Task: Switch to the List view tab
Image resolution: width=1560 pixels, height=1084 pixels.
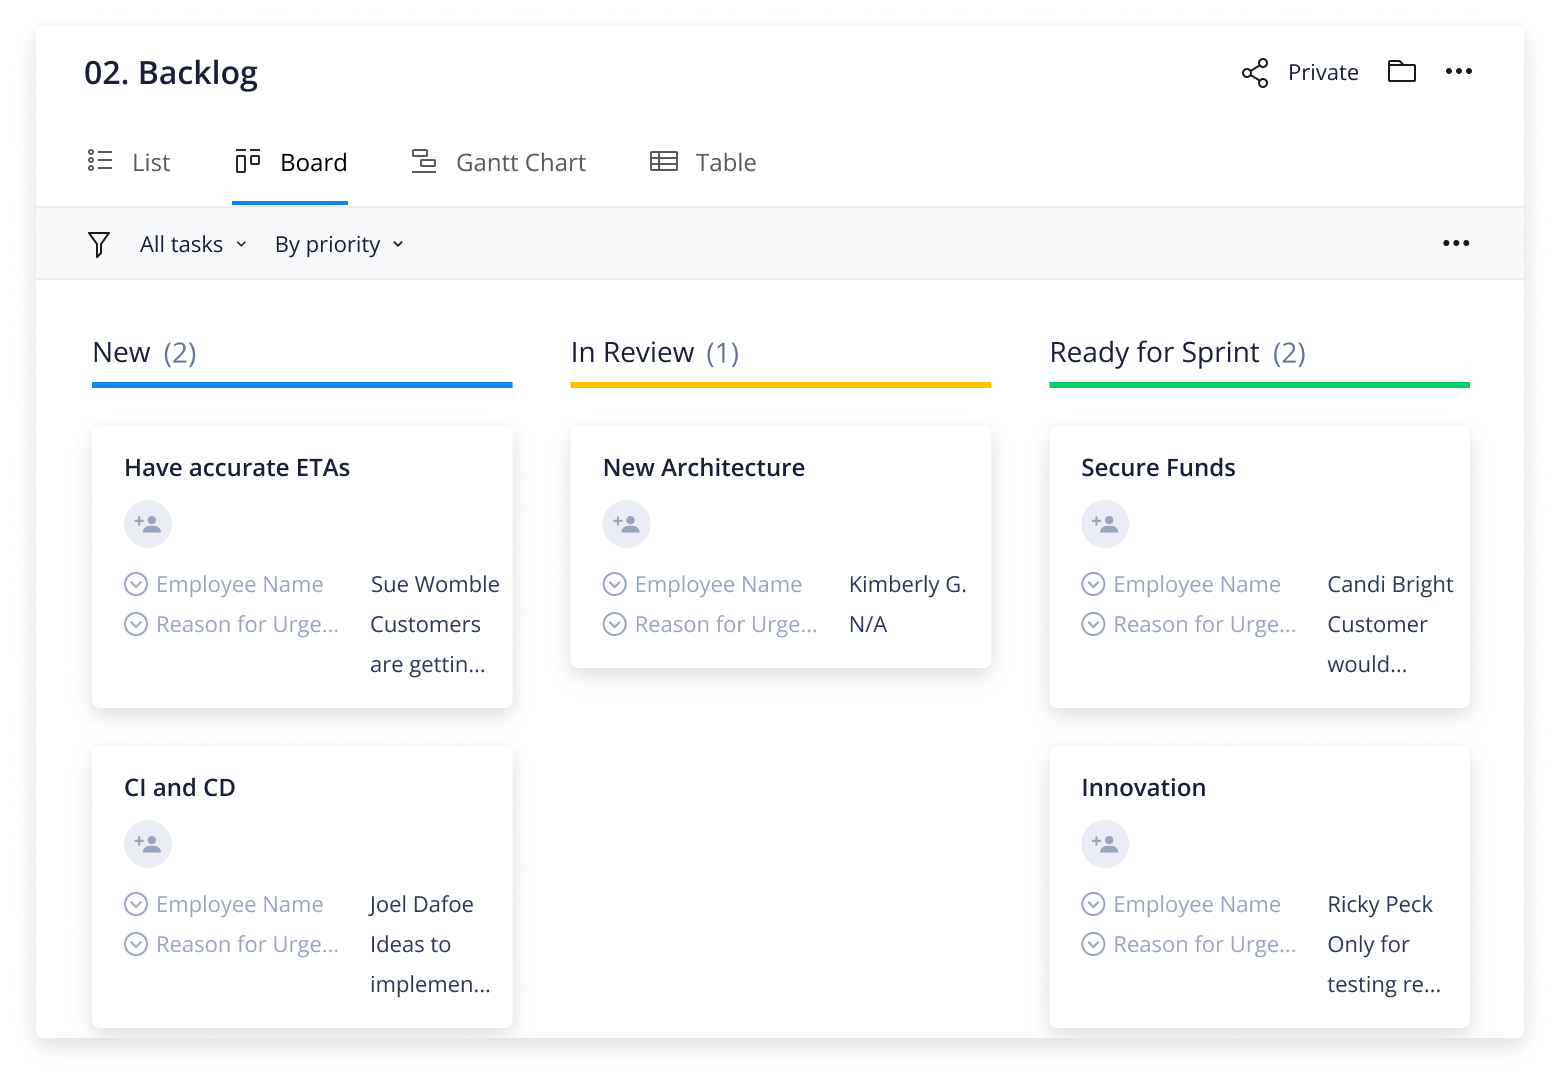Action: tap(129, 162)
